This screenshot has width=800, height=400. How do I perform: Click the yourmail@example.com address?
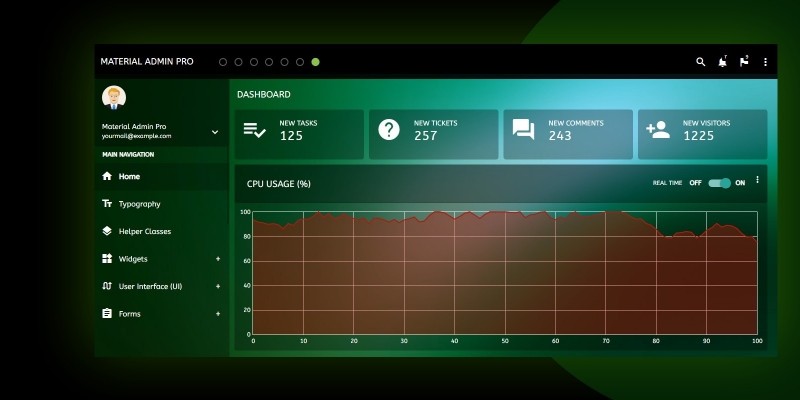tap(136, 136)
